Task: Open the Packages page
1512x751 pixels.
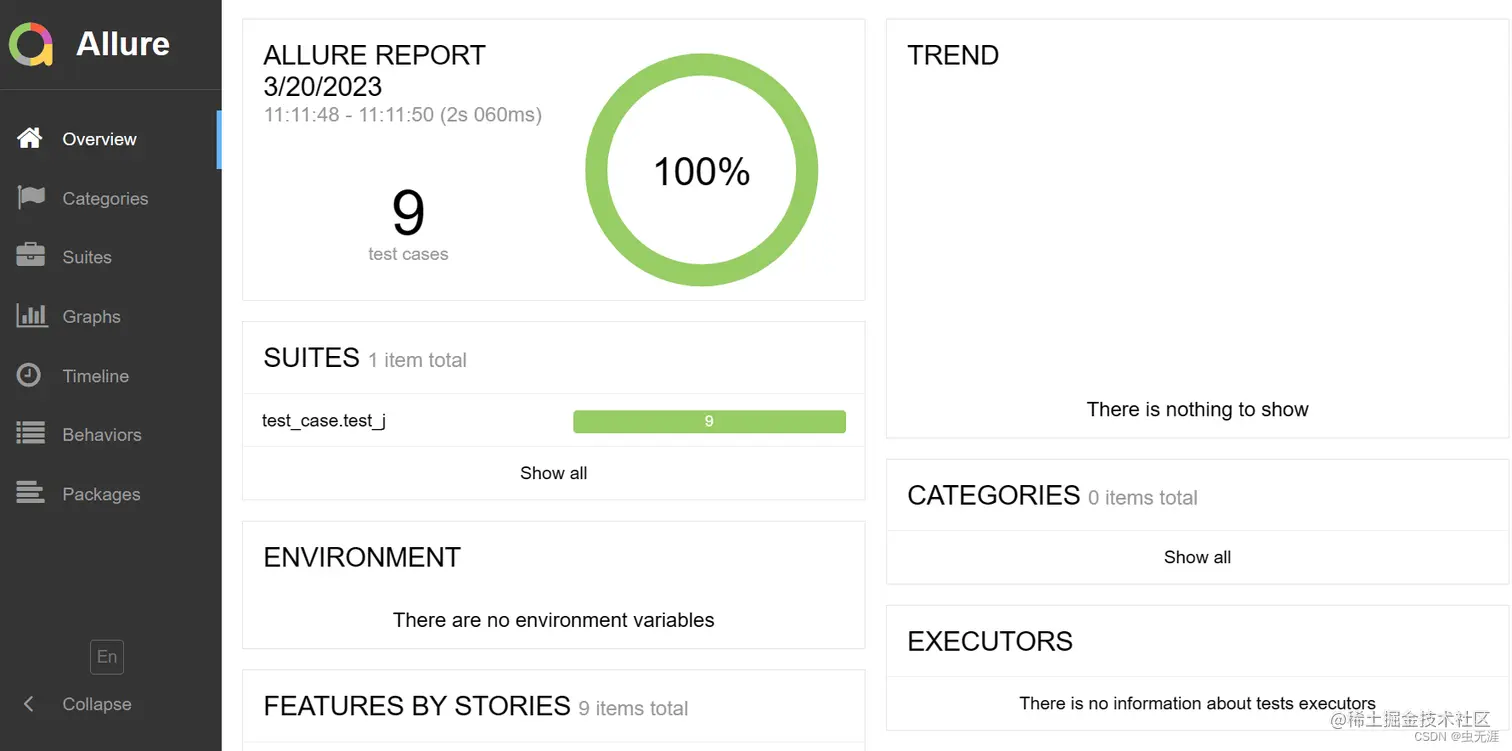Action: pyautogui.click(x=109, y=494)
